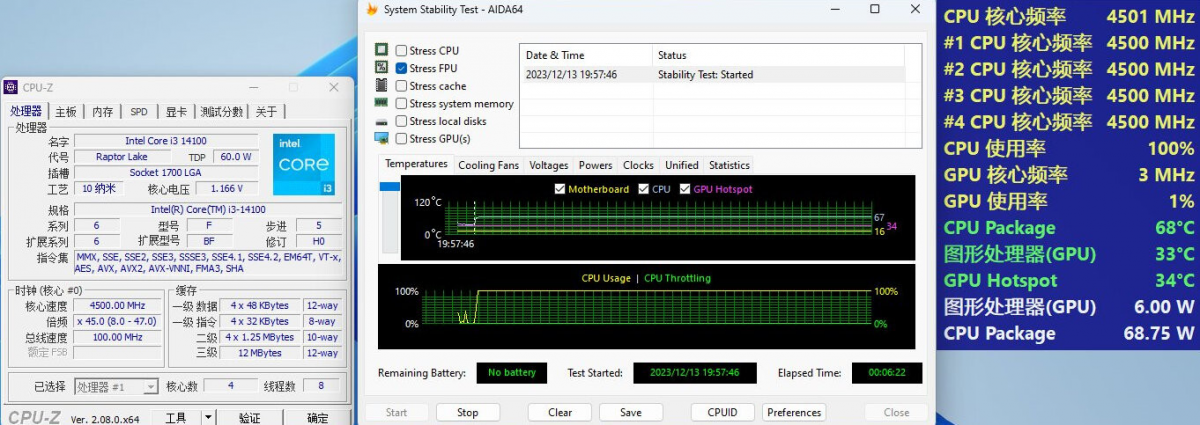Image resolution: width=1200 pixels, height=425 pixels.
Task: Enable the Stress CPU checkbox
Action: tap(401, 51)
